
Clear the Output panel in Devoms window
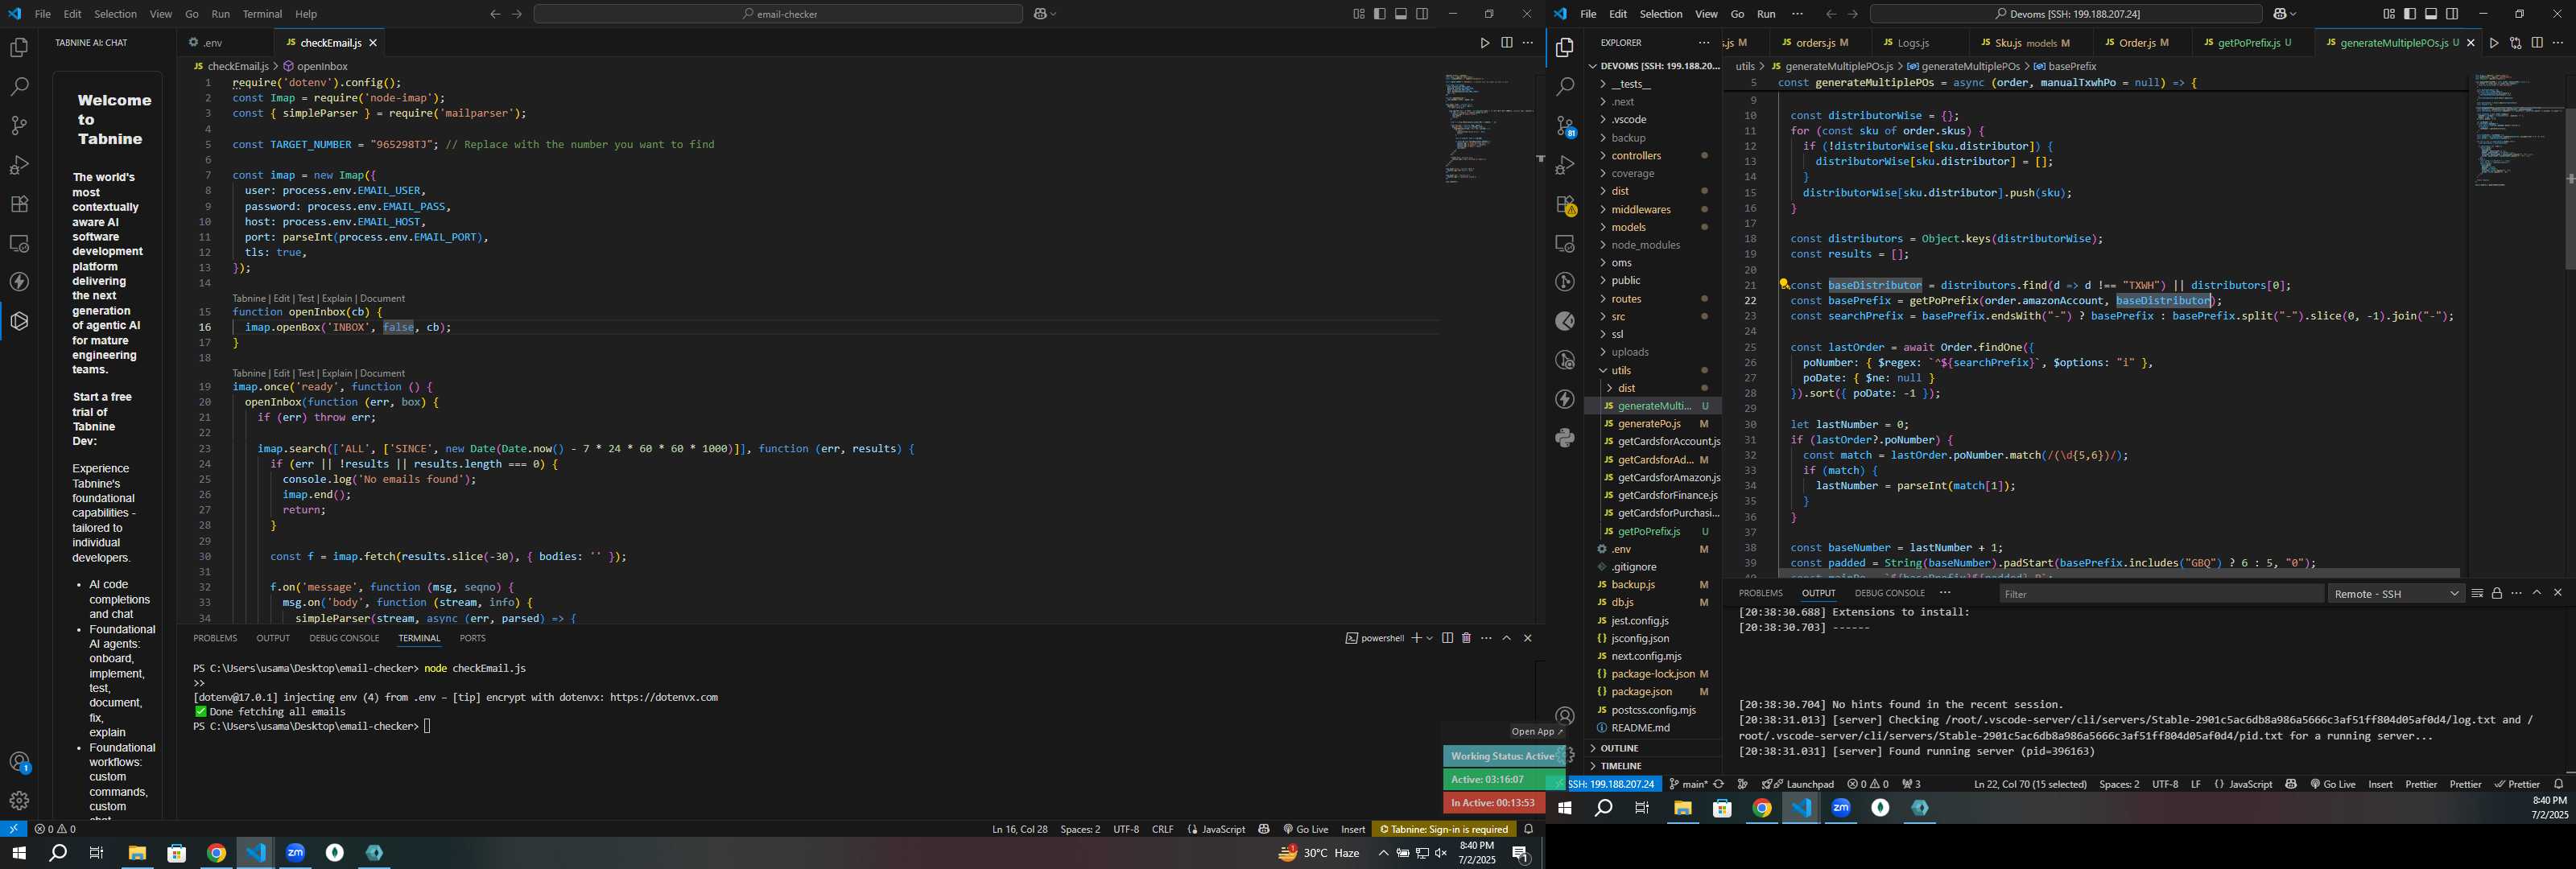pos(2477,593)
